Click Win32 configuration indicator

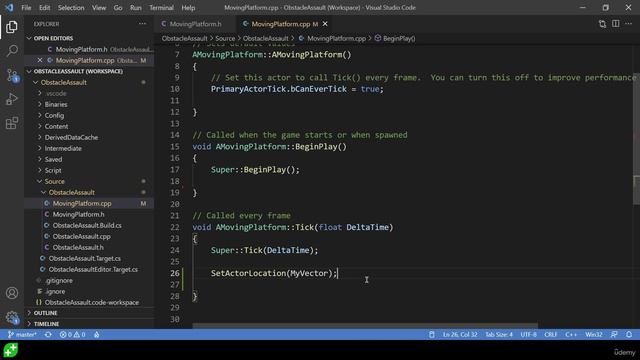[593, 335]
